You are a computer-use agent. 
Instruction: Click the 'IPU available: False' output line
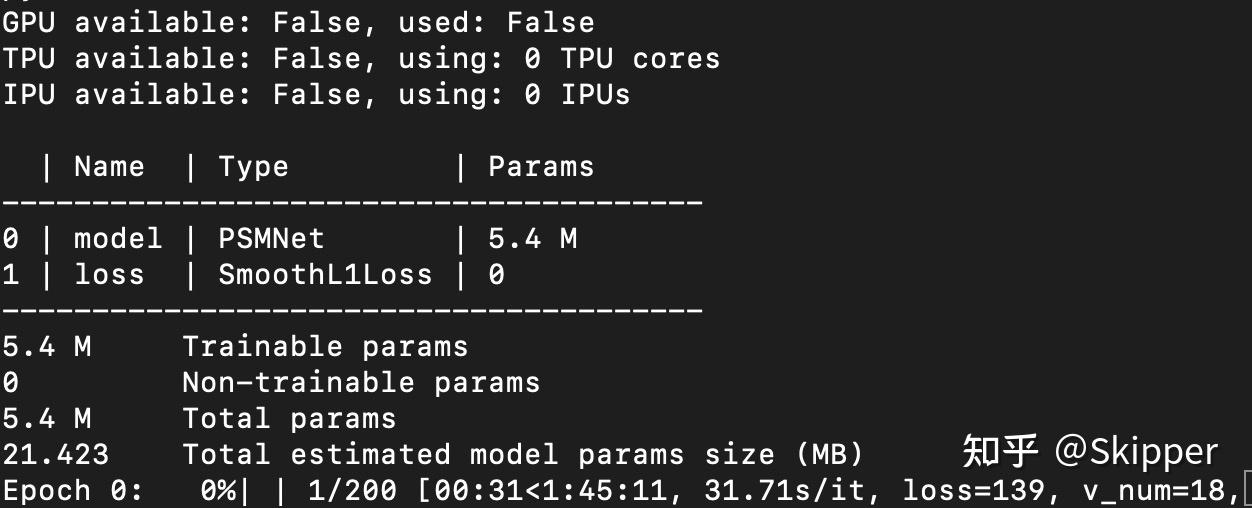point(316,95)
